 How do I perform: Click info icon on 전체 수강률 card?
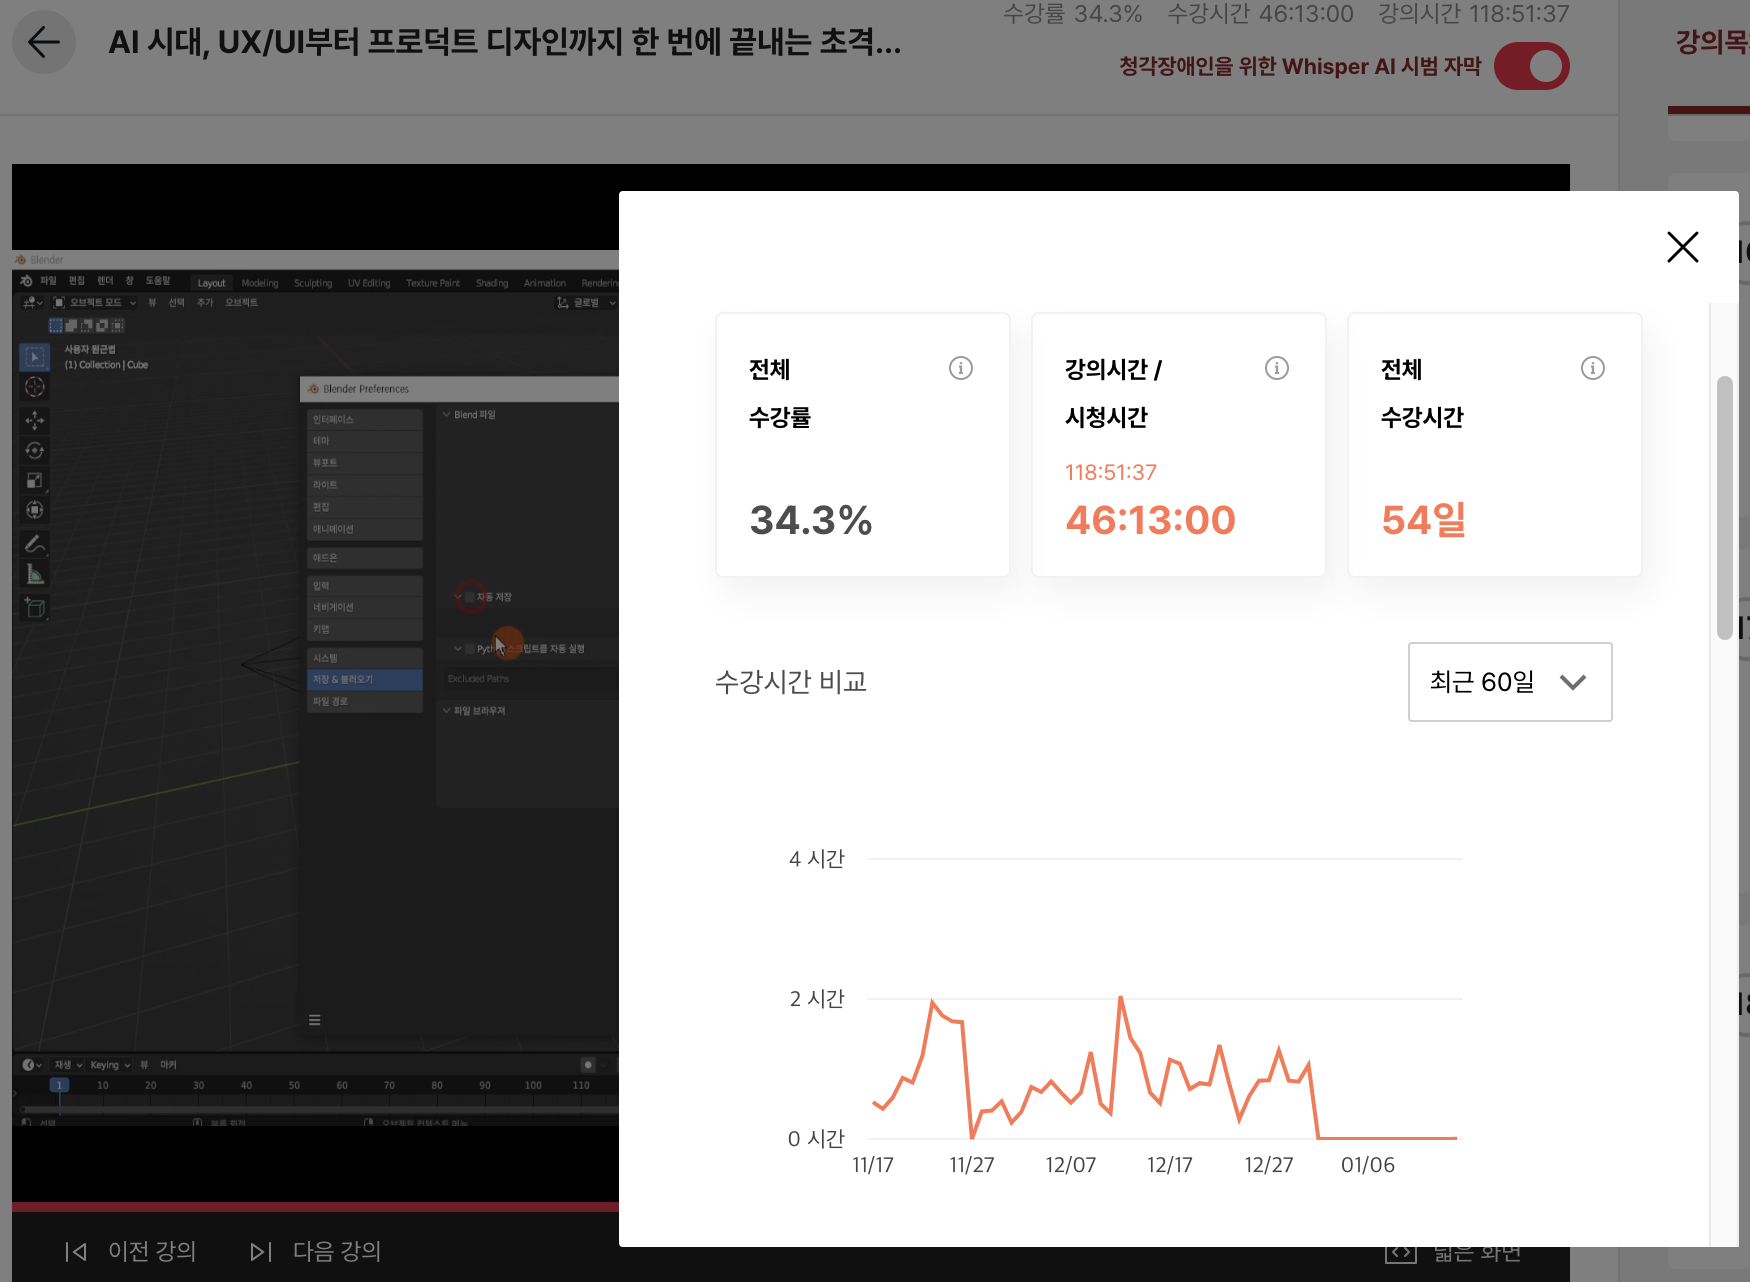[961, 368]
